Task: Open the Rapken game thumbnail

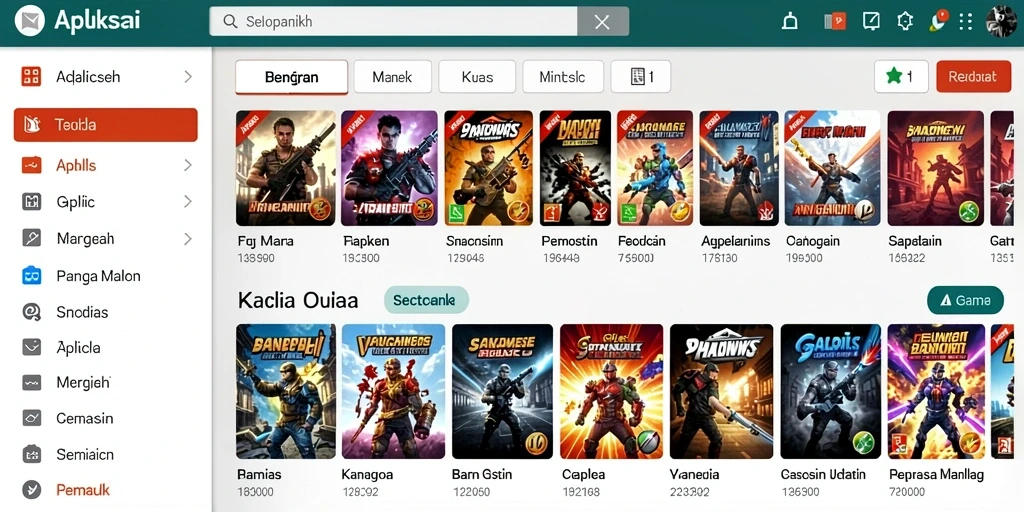Action: [389, 168]
